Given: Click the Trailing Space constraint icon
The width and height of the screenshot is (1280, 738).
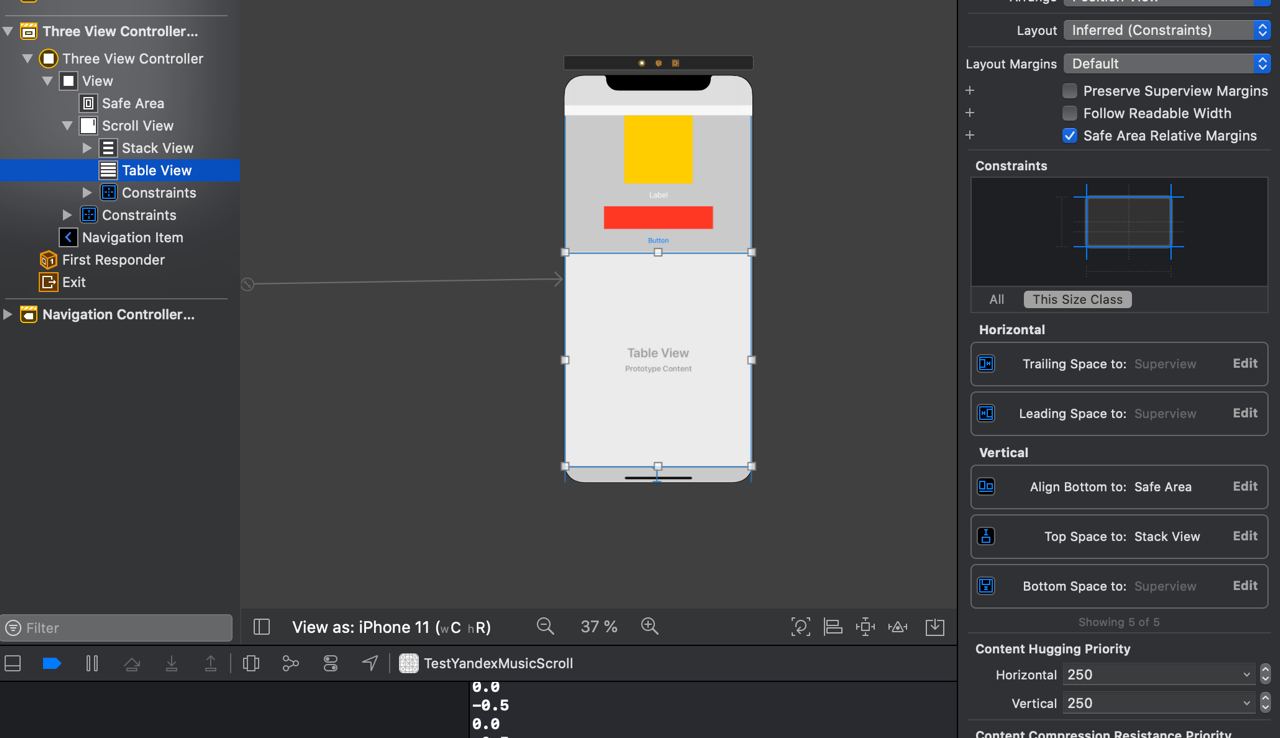Looking at the screenshot, I should click(x=986, y=364).
